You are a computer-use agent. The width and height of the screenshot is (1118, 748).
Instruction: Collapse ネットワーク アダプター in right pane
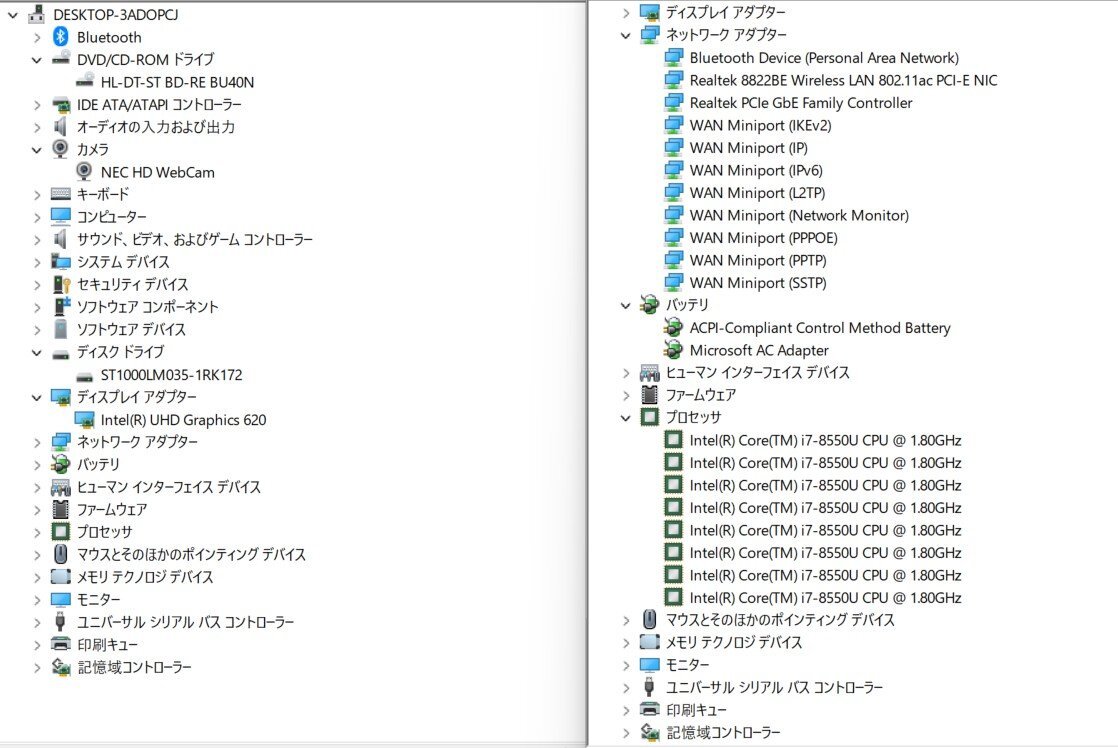625,35
